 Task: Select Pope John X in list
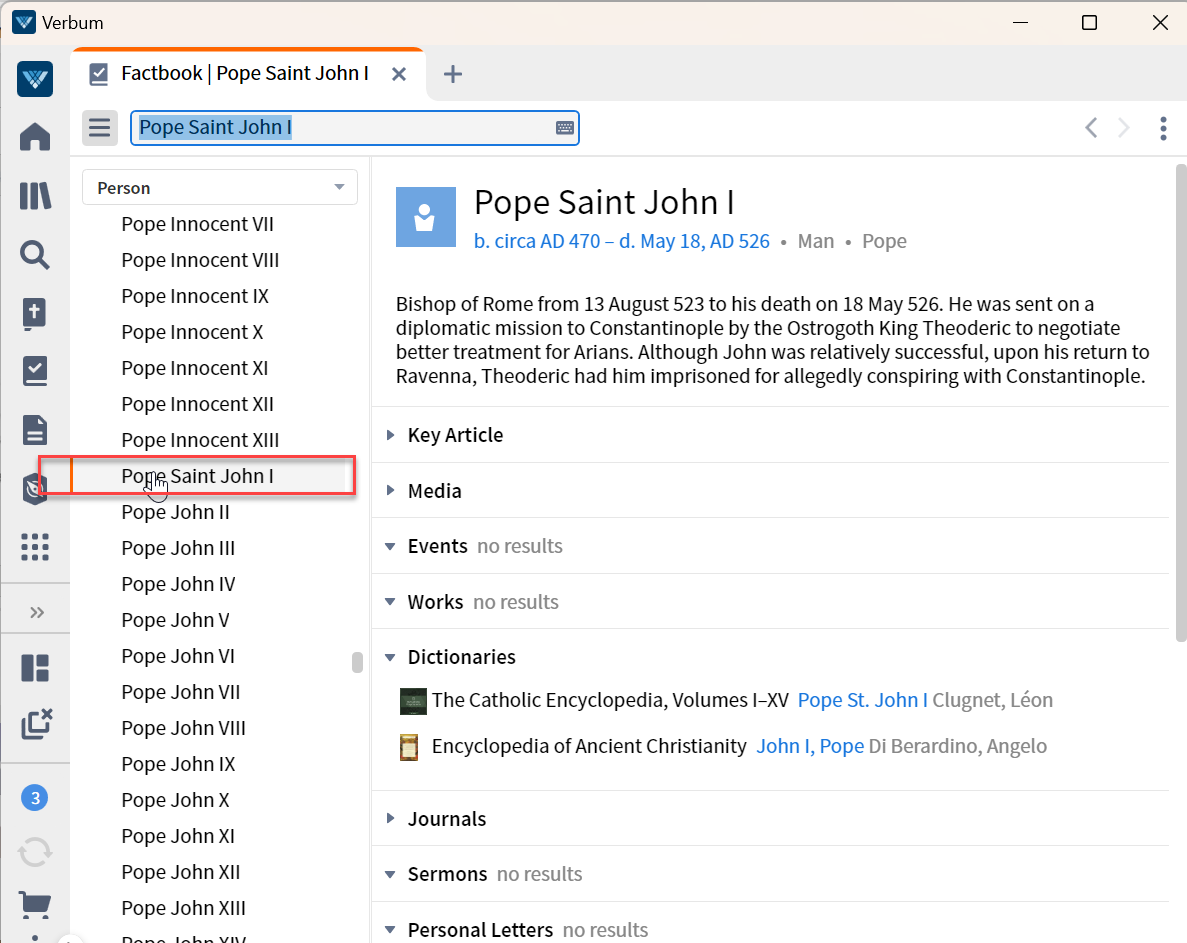(x=175, y=800)
